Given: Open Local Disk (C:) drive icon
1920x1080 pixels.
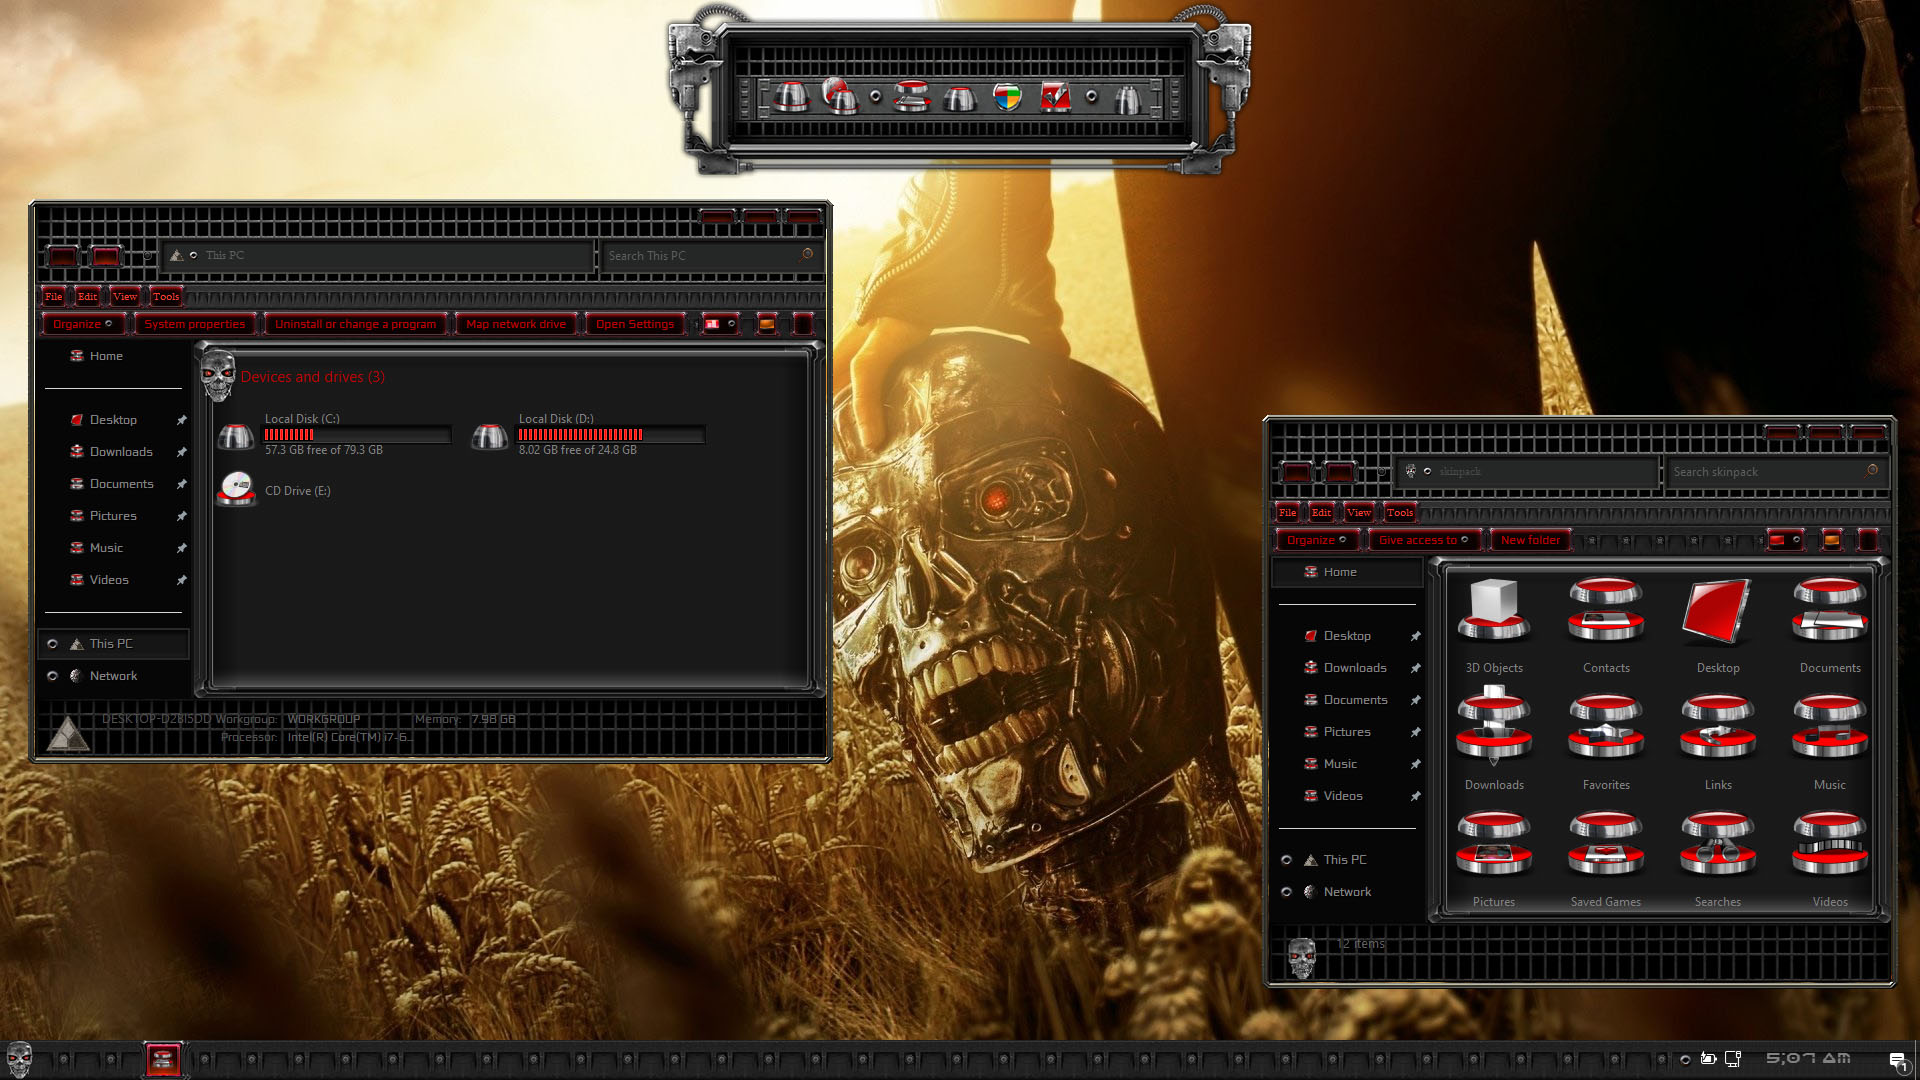Looking at the screenshot, I should [x=236, y=436].
